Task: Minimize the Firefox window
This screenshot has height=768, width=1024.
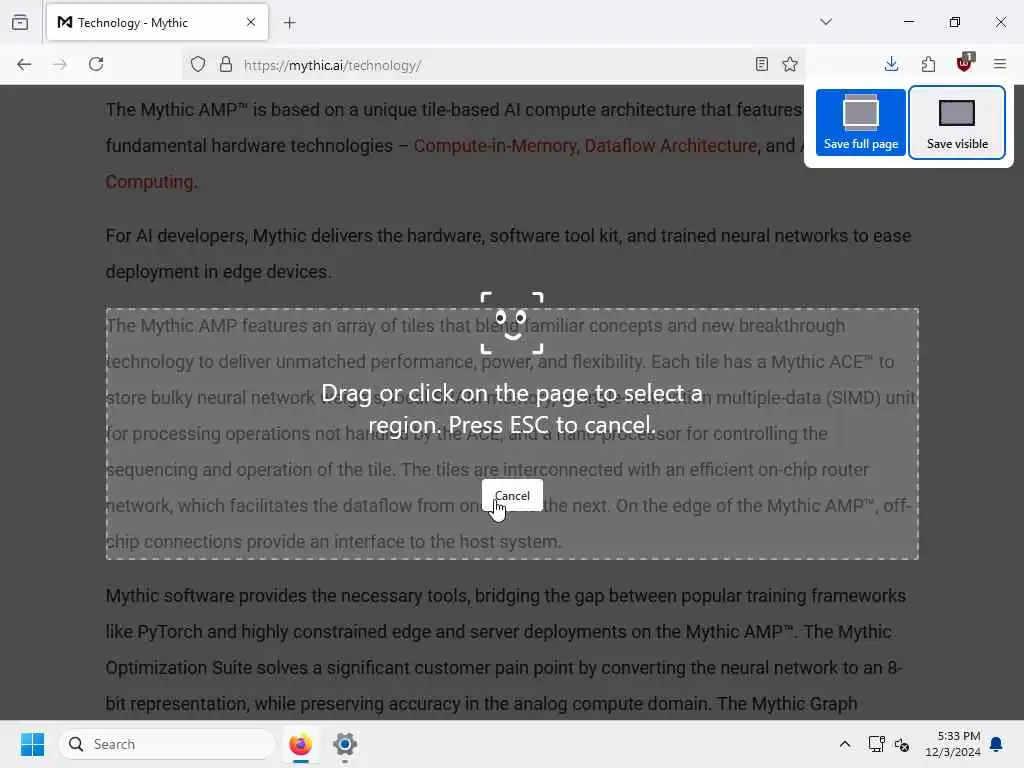Action: coord(908,22)
